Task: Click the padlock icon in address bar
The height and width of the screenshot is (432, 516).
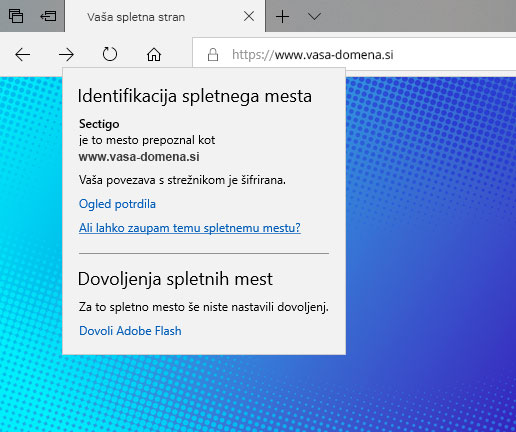Action: [213, 55]
